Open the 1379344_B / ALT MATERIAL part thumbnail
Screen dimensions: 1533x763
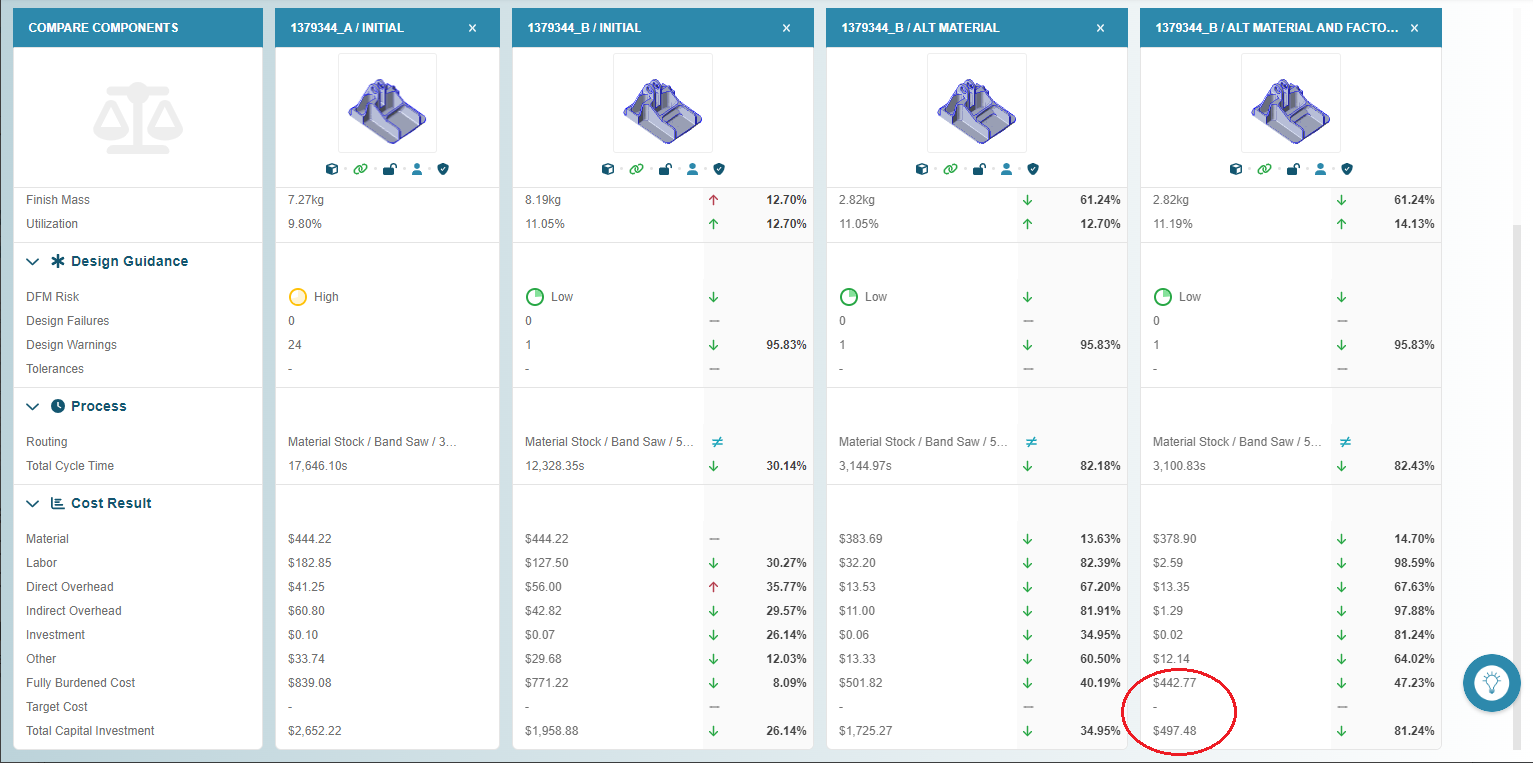(x=977, y=103)
